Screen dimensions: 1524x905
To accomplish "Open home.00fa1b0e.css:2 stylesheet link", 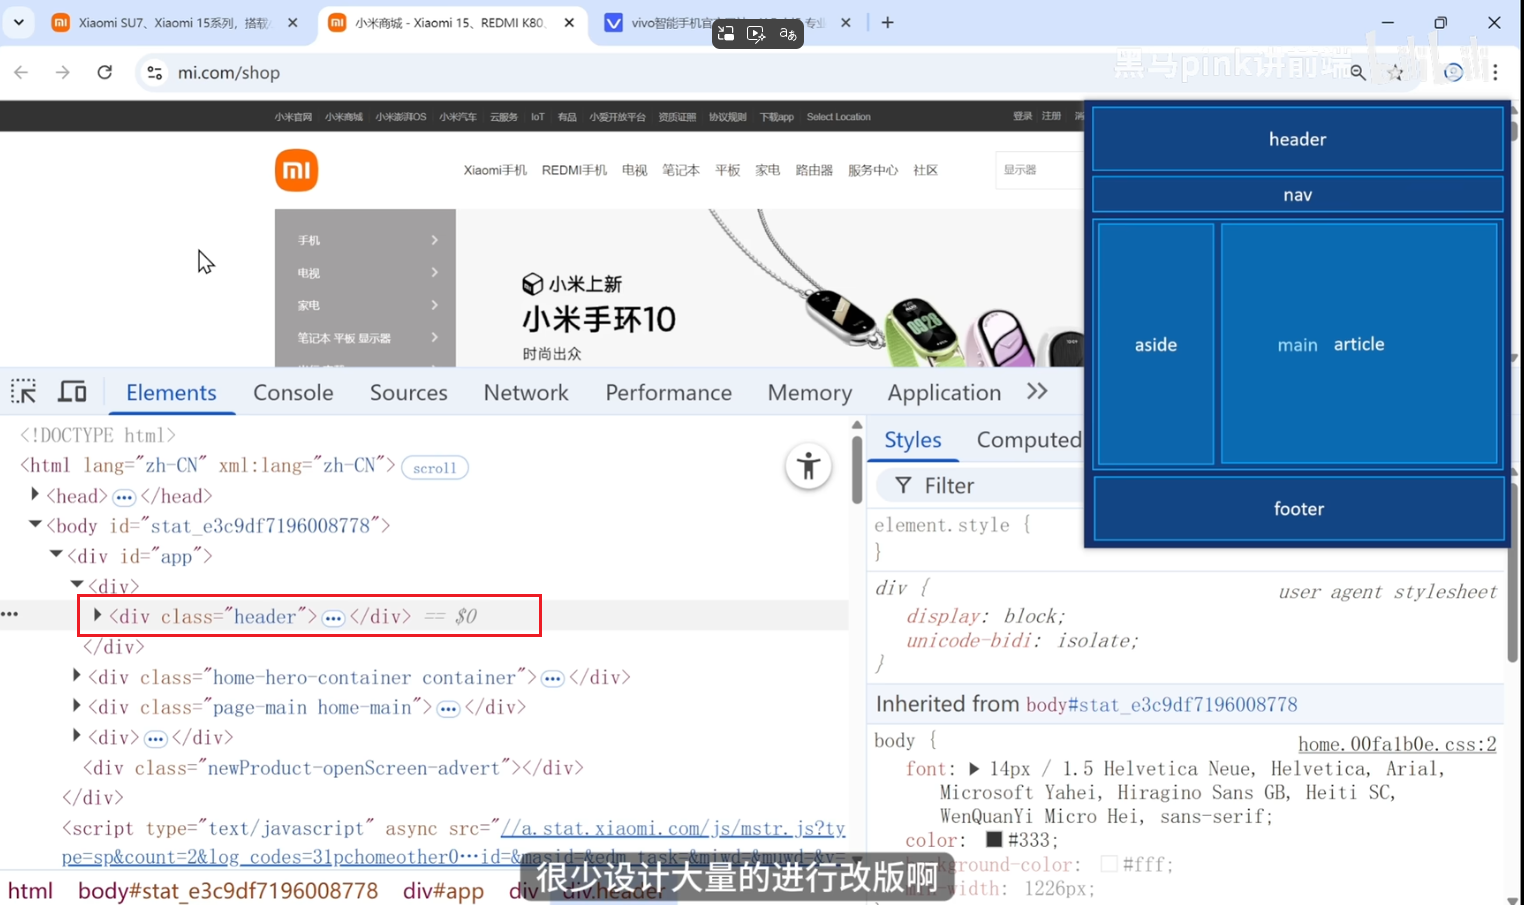I will point(1397,744).
